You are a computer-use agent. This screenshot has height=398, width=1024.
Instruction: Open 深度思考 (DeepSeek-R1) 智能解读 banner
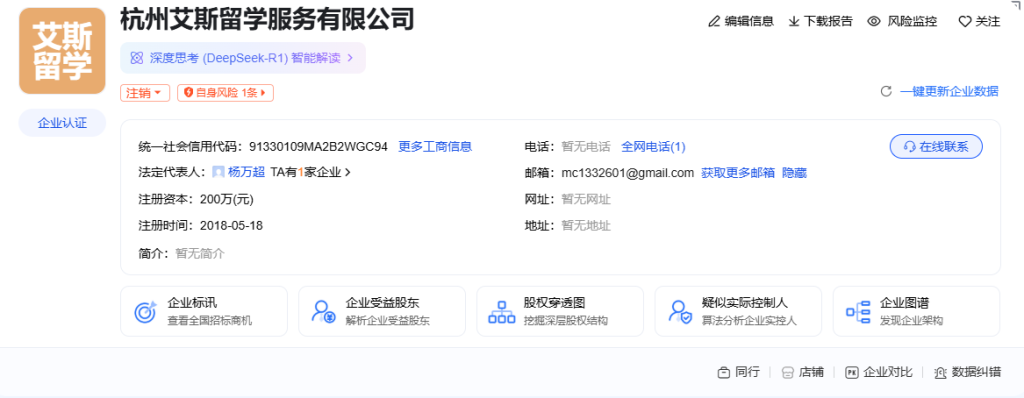click(x=243, y=58)
